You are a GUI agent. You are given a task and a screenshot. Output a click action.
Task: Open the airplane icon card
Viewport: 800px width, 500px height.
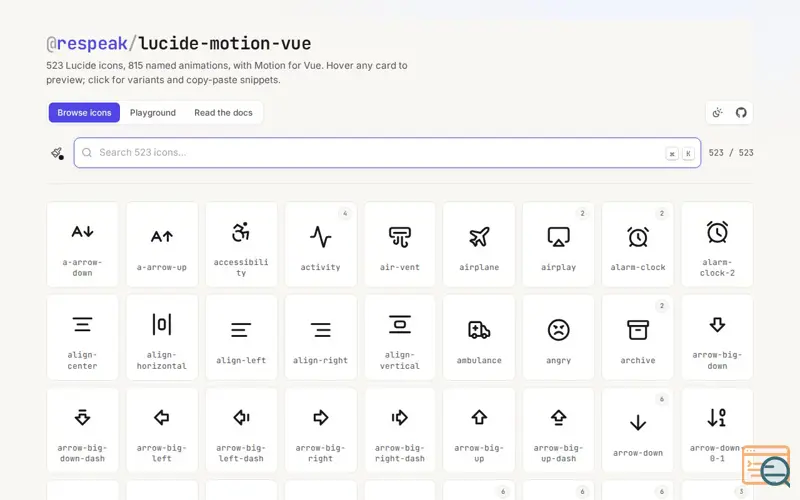tap(479, 244)
